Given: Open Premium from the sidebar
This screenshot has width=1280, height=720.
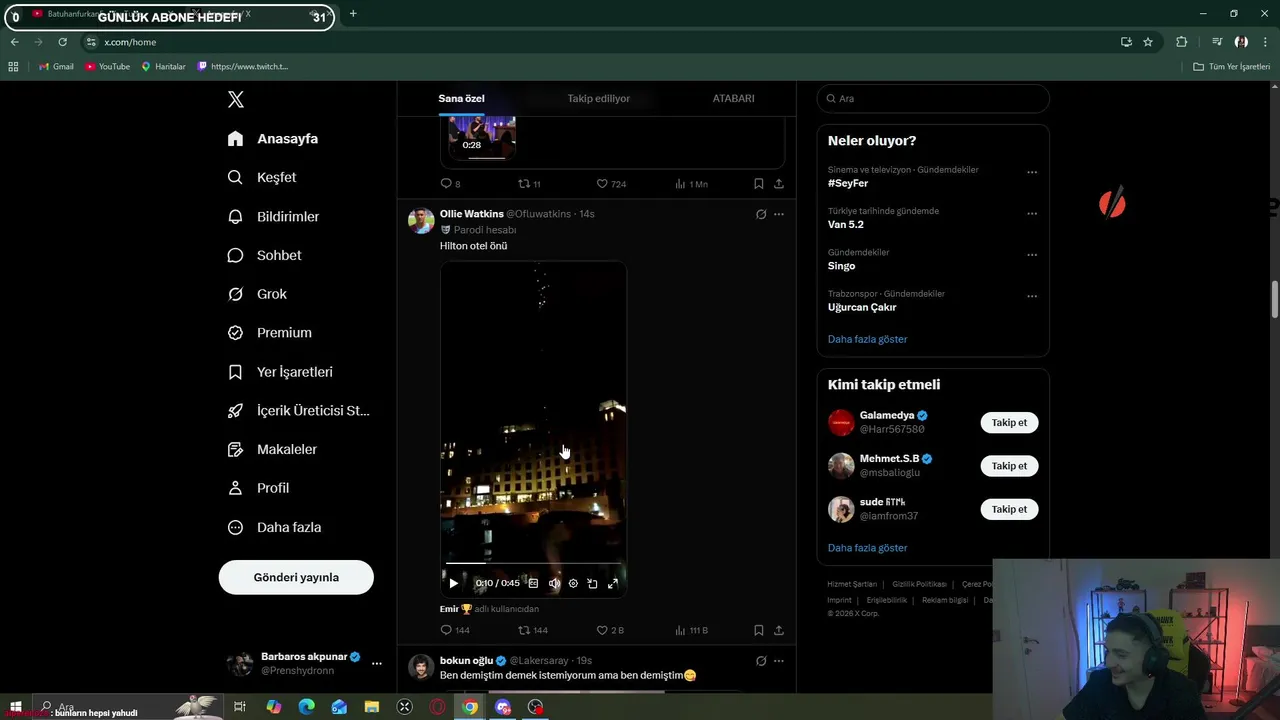Looking at the screenshot, I should 269,333.
